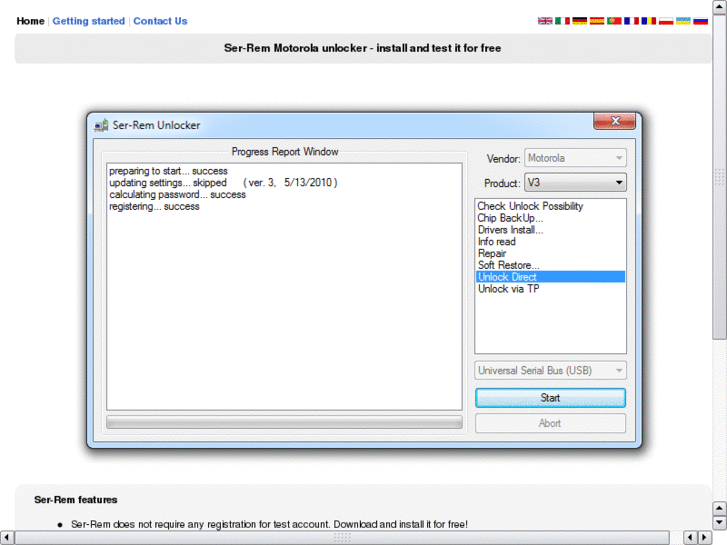This screenshot has height=545, width=727.
Task: Select Info read operation
Action: pyautogui.click(x=550, y=242)
